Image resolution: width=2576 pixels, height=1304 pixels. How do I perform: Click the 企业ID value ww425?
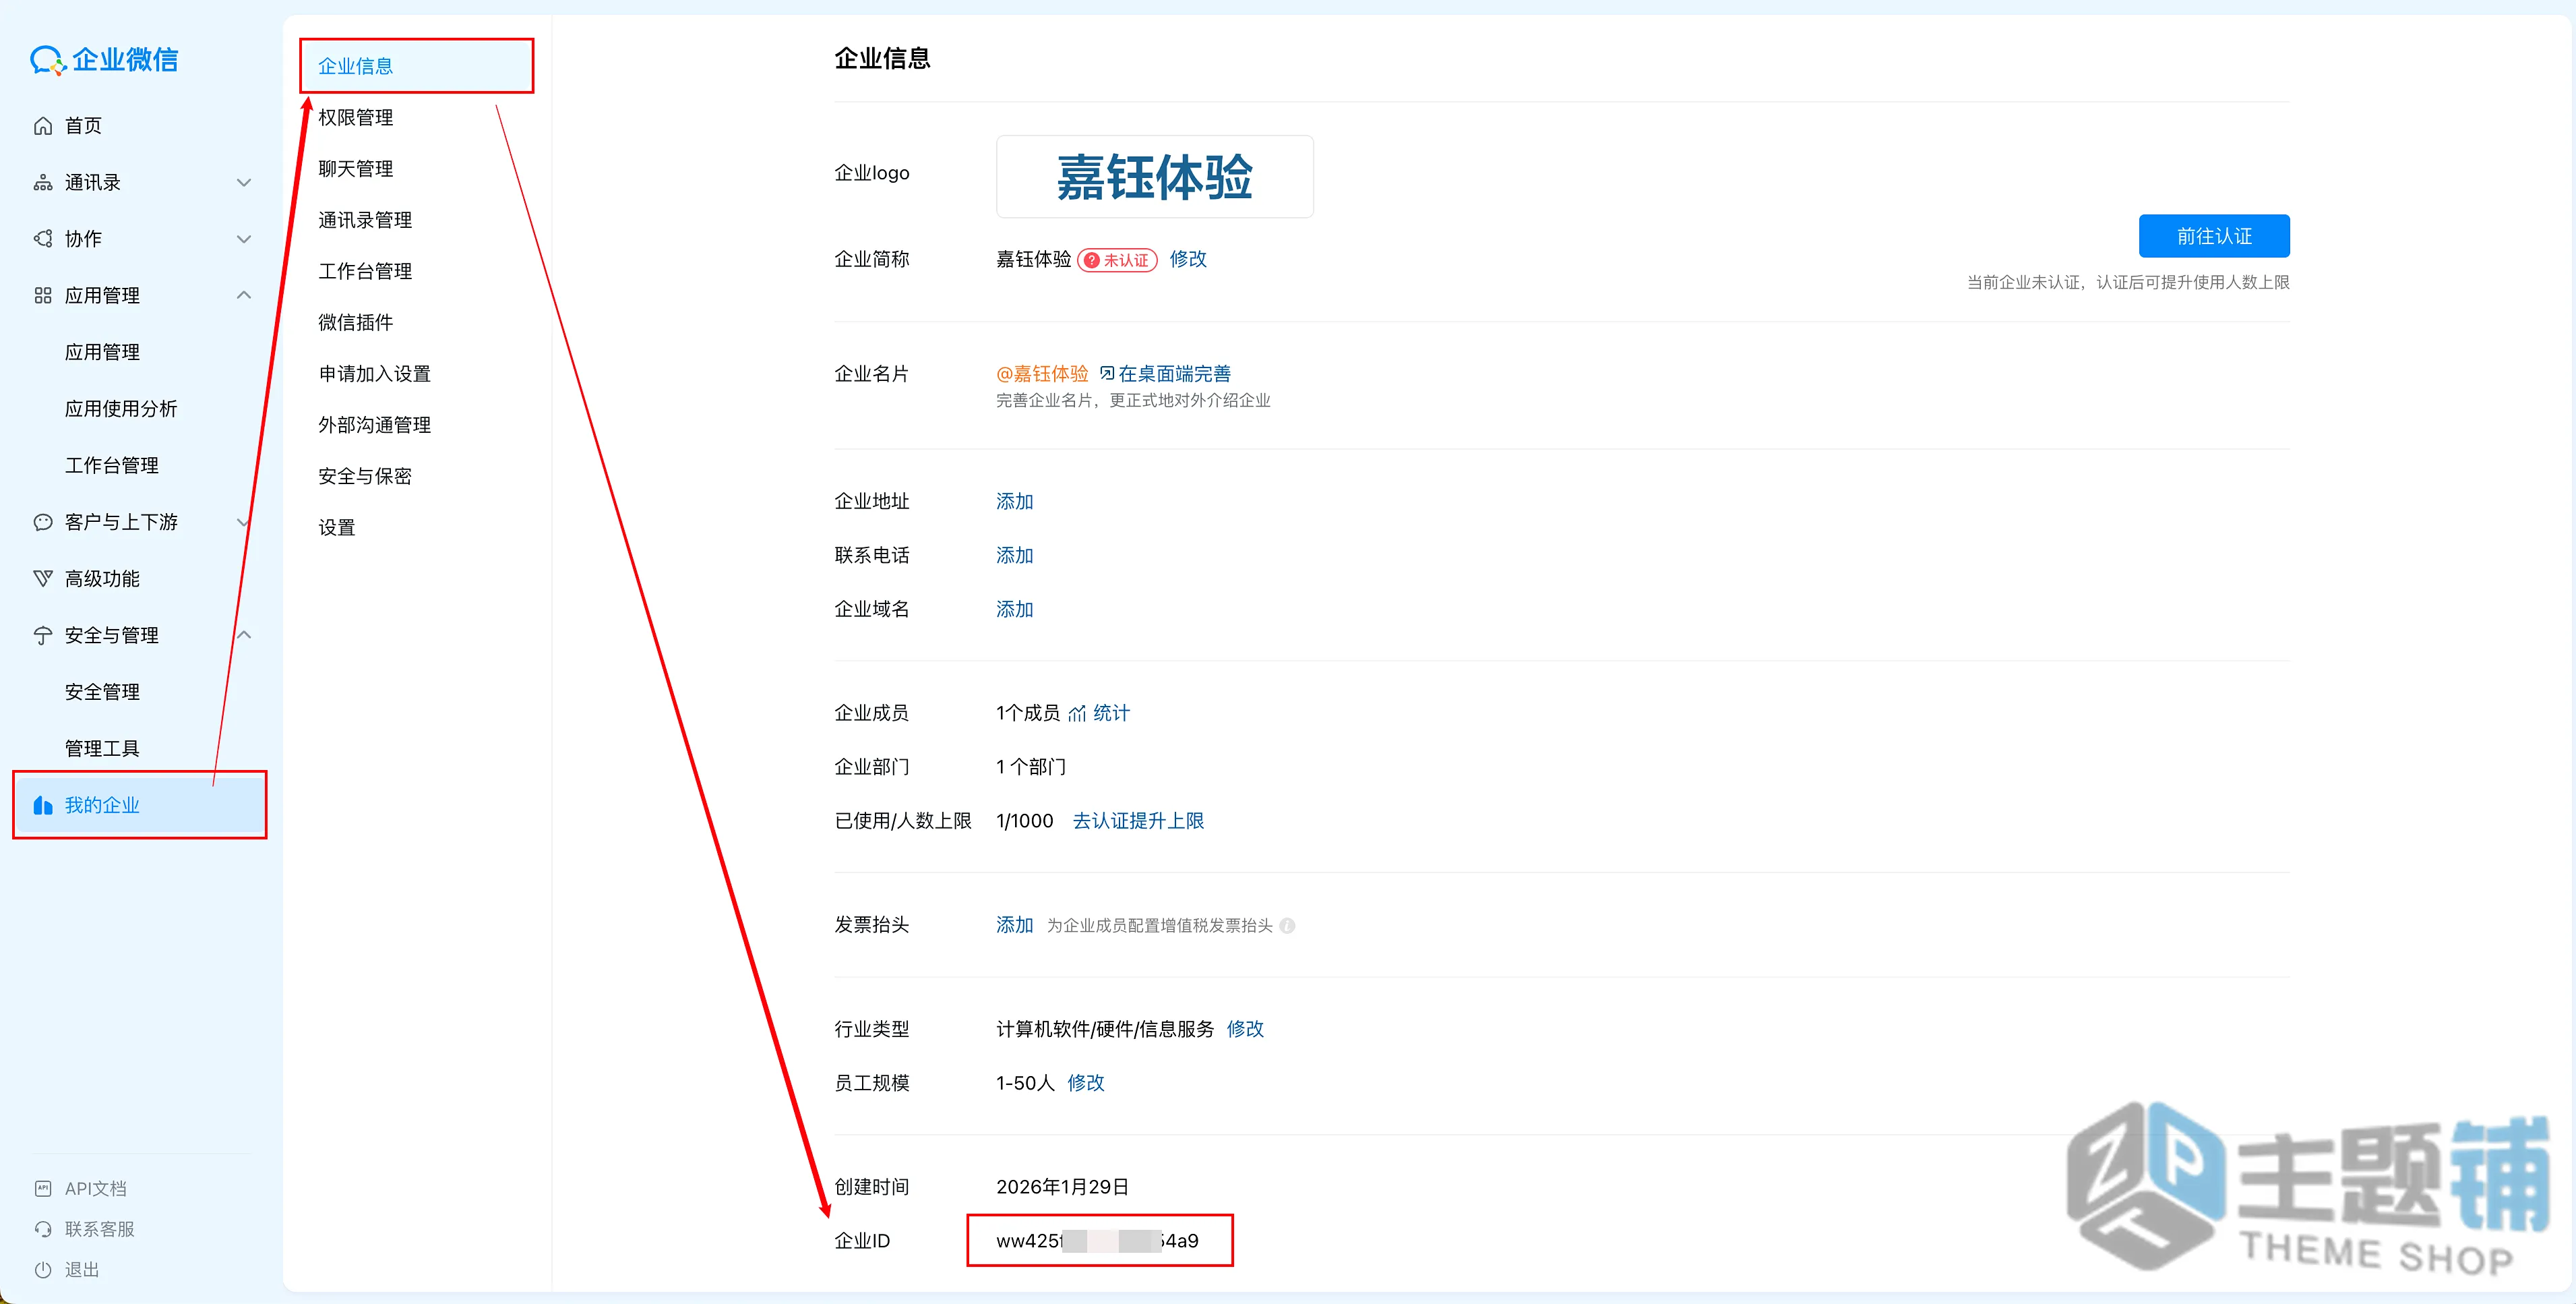pos(1097,1241)
